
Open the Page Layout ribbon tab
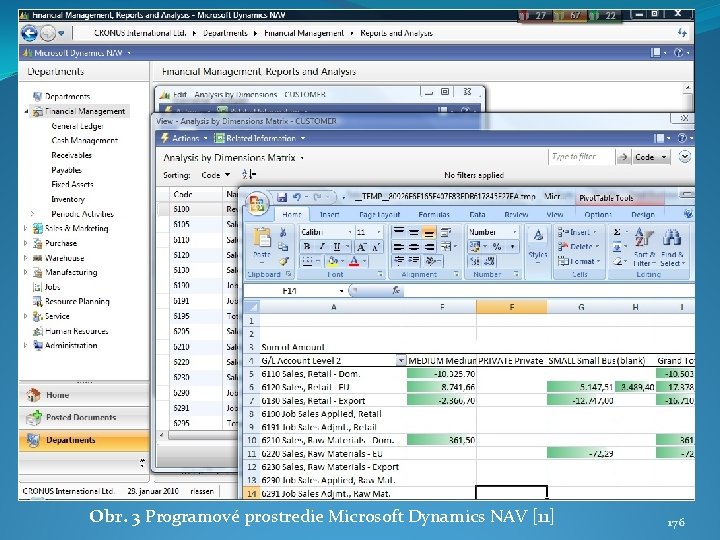379,214
